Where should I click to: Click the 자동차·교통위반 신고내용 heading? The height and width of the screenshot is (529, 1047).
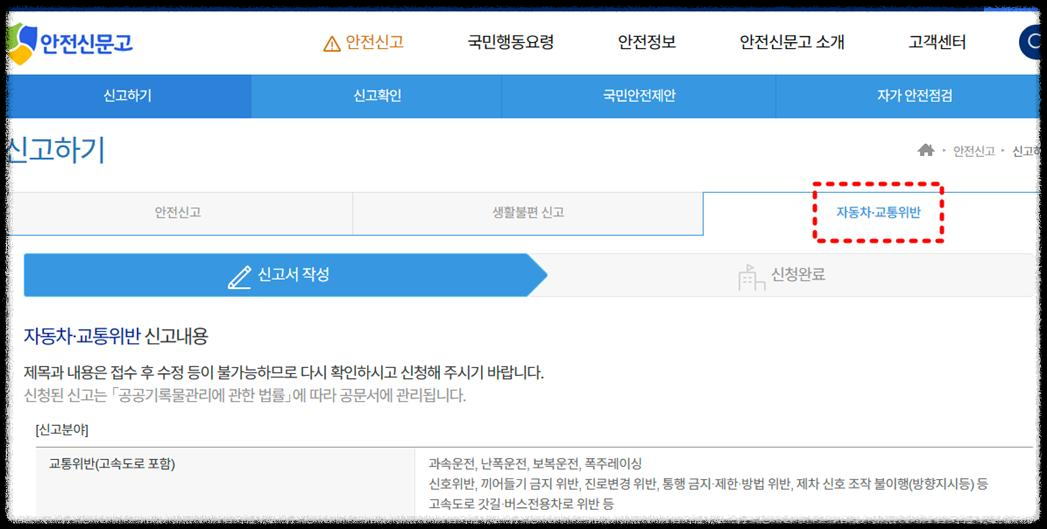coord(116,336)
